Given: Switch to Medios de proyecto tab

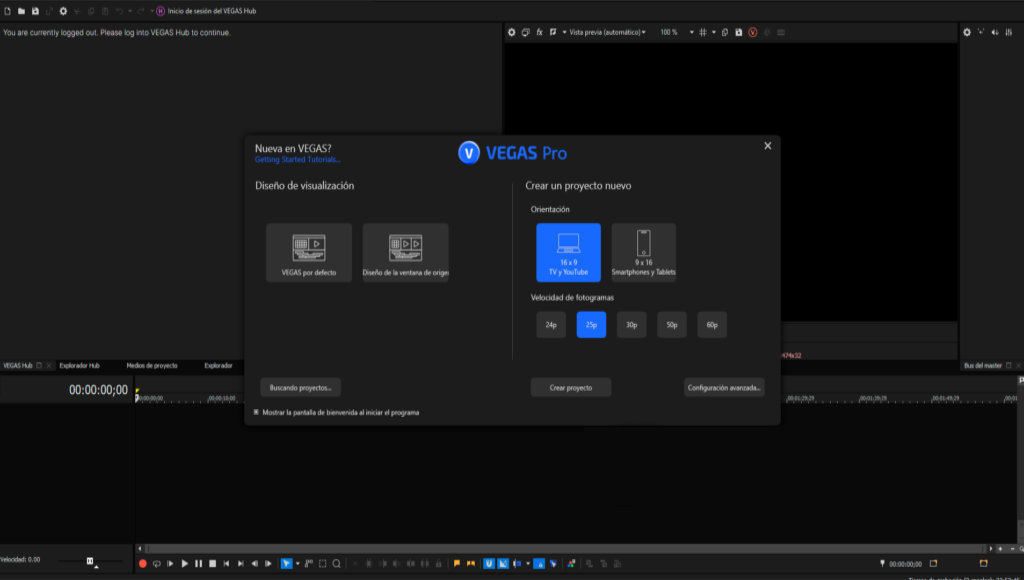Looking at the screenshot, I should point(152,366).
